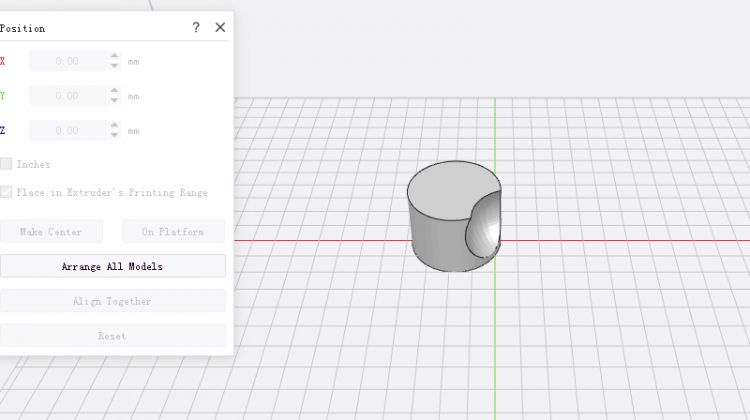Decrease the X position value
Screen dimensions: 750x420
point(114,66)
